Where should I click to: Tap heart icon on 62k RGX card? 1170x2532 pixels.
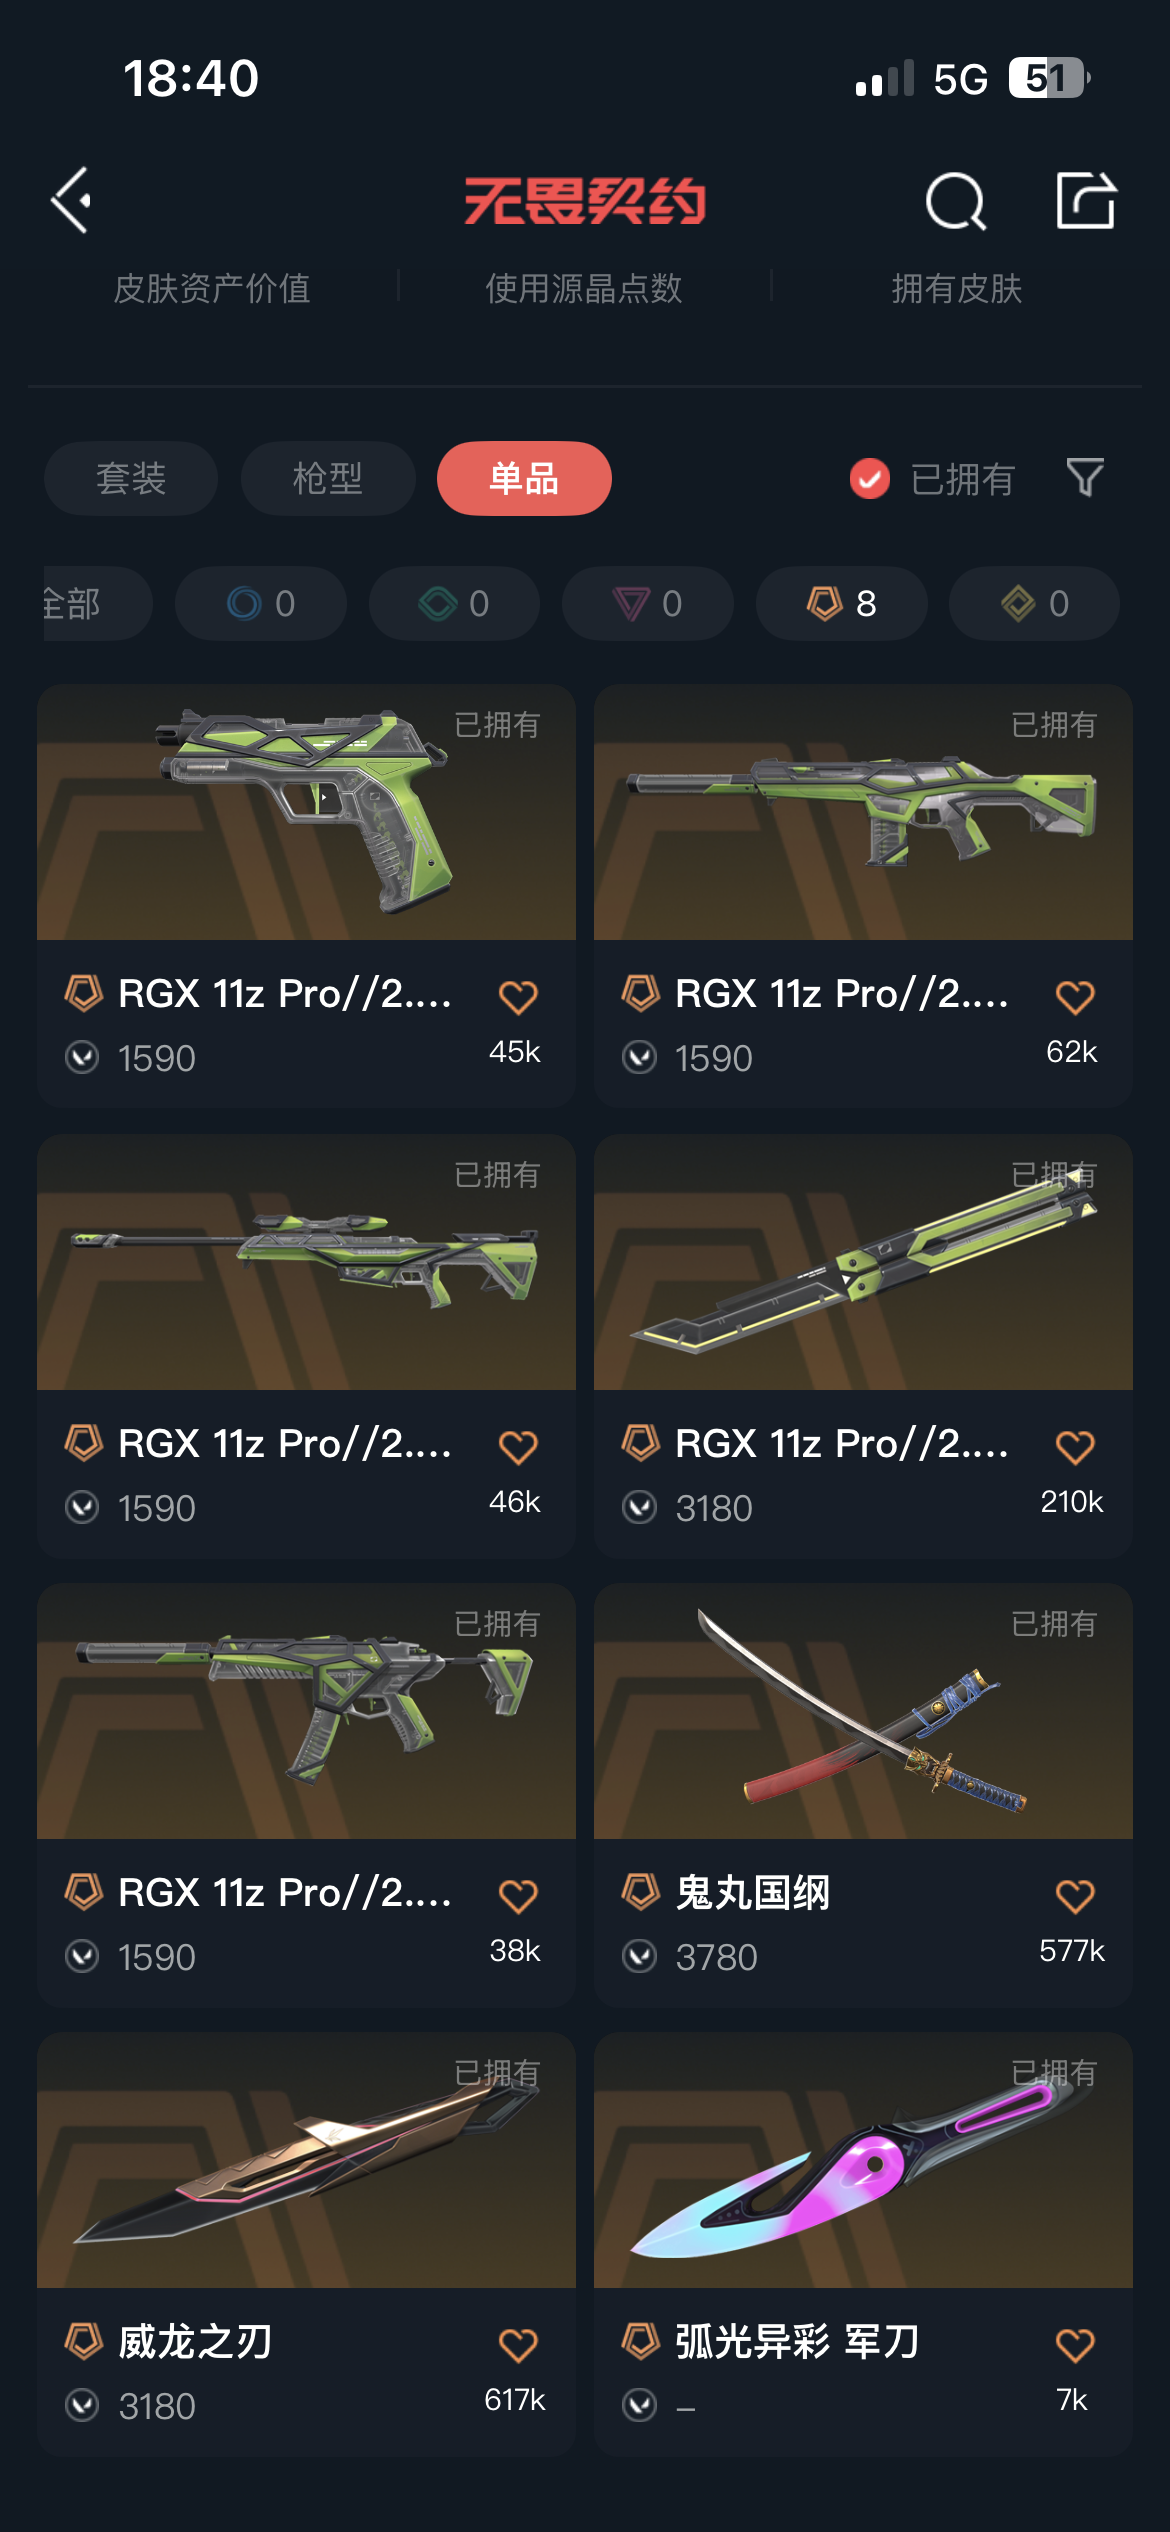pyautogui.click(x=1075, y=996)
